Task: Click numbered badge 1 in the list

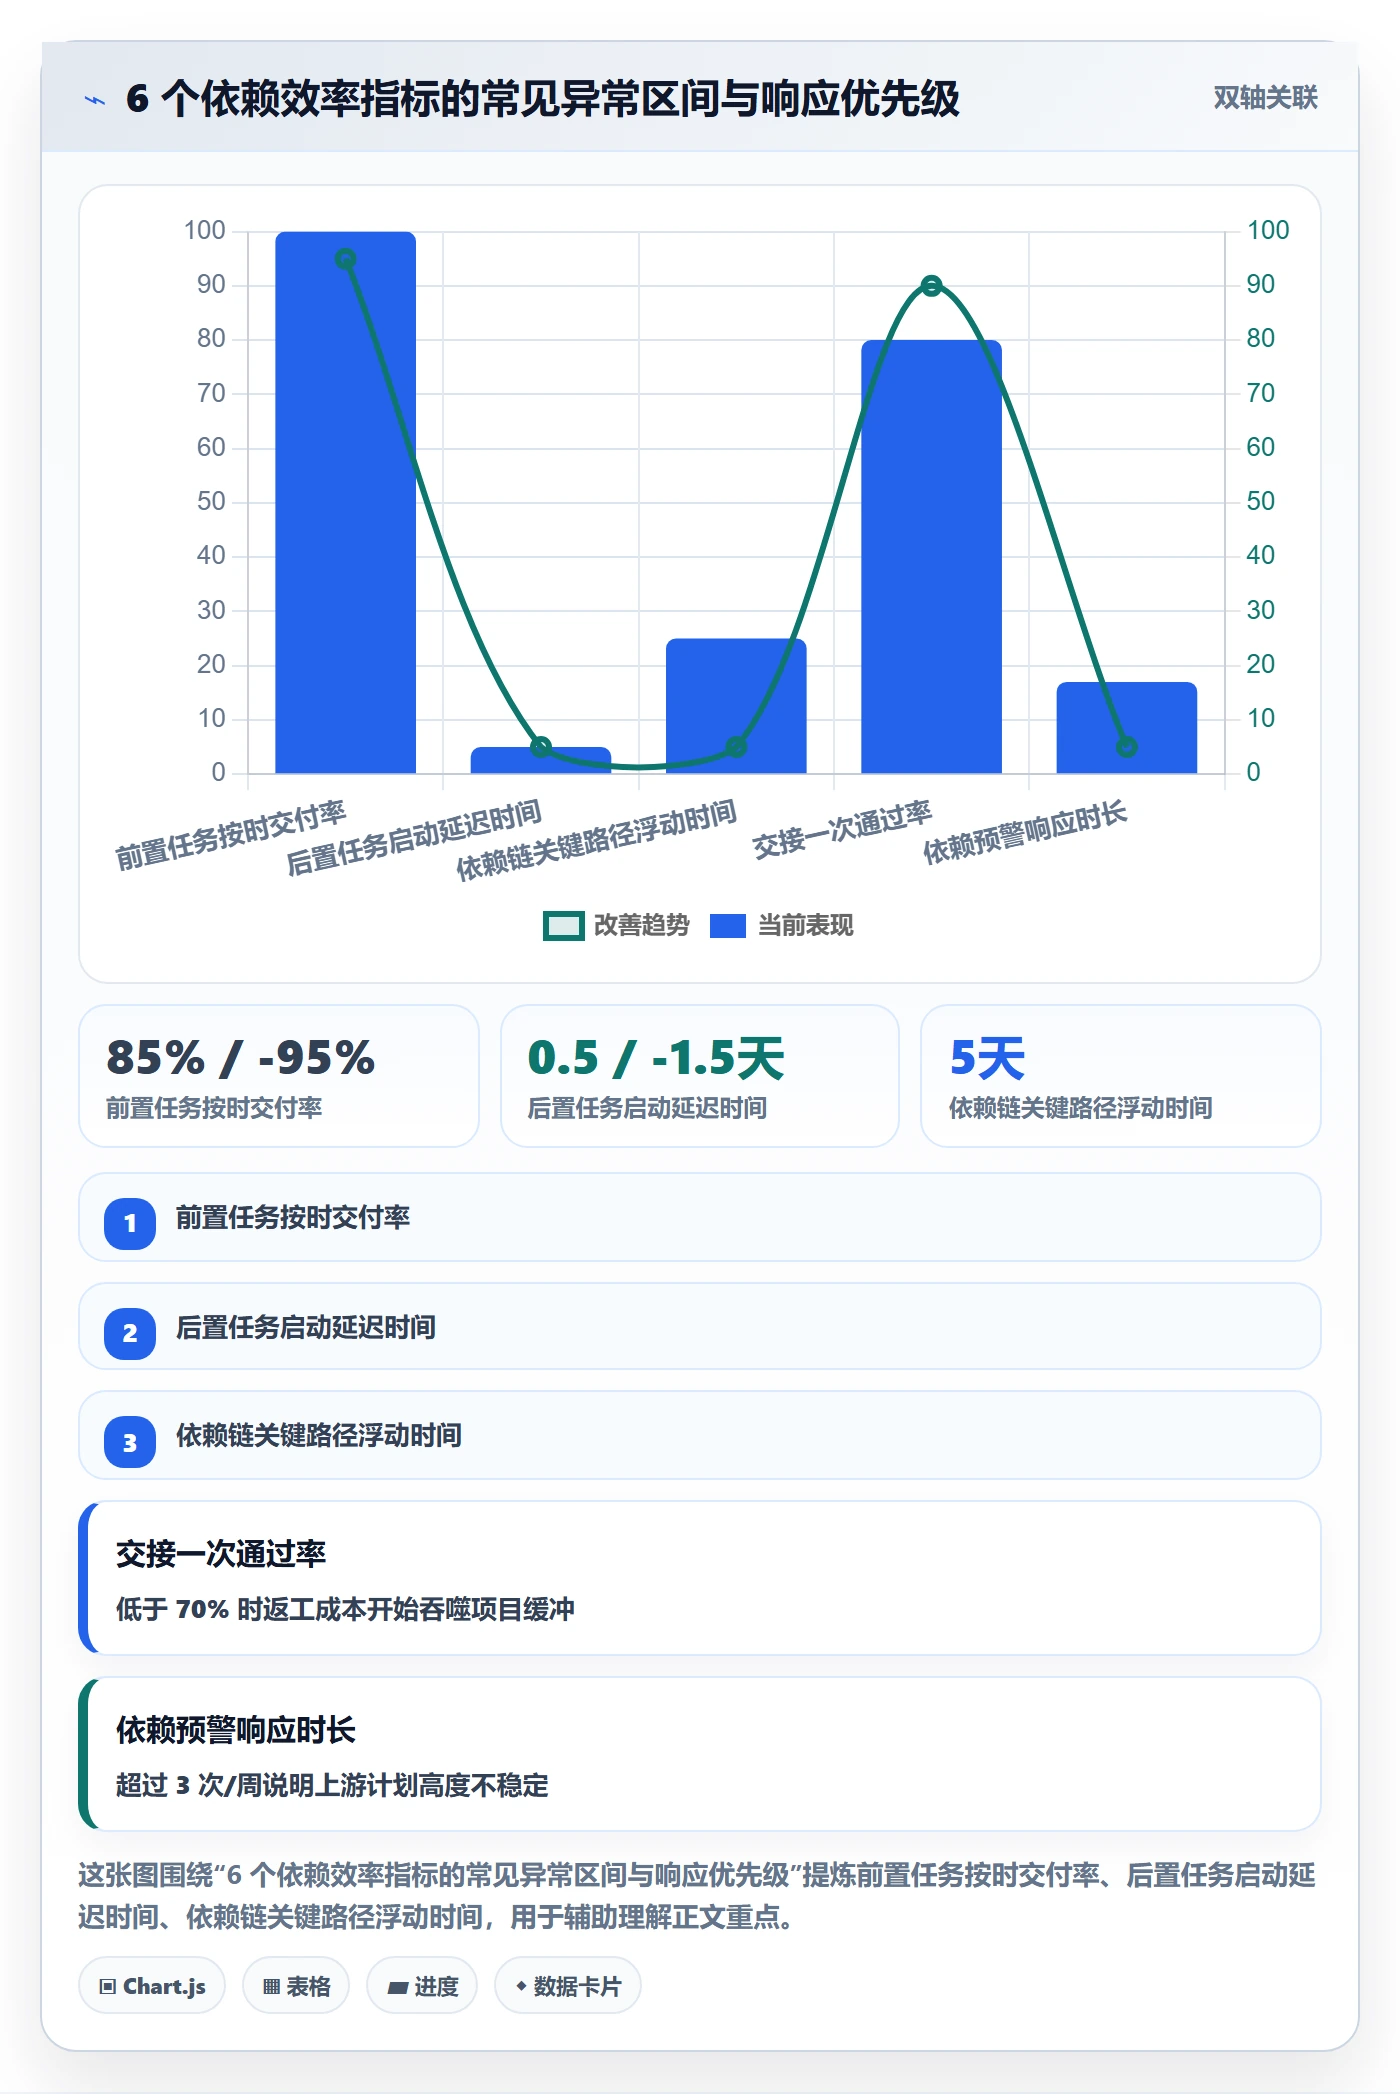Action: (130, 1223)
